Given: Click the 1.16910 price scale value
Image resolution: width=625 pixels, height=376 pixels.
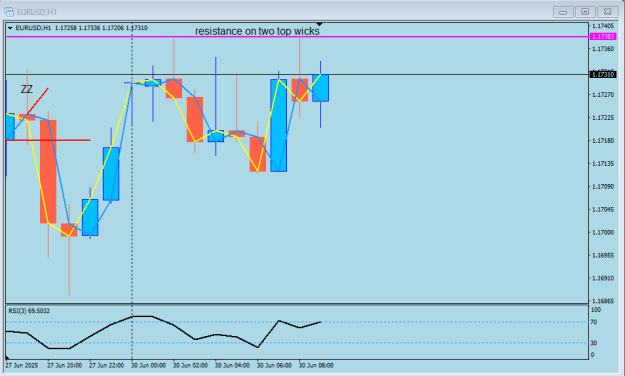Looking at the screenshot, I should (x=603, y=278).
